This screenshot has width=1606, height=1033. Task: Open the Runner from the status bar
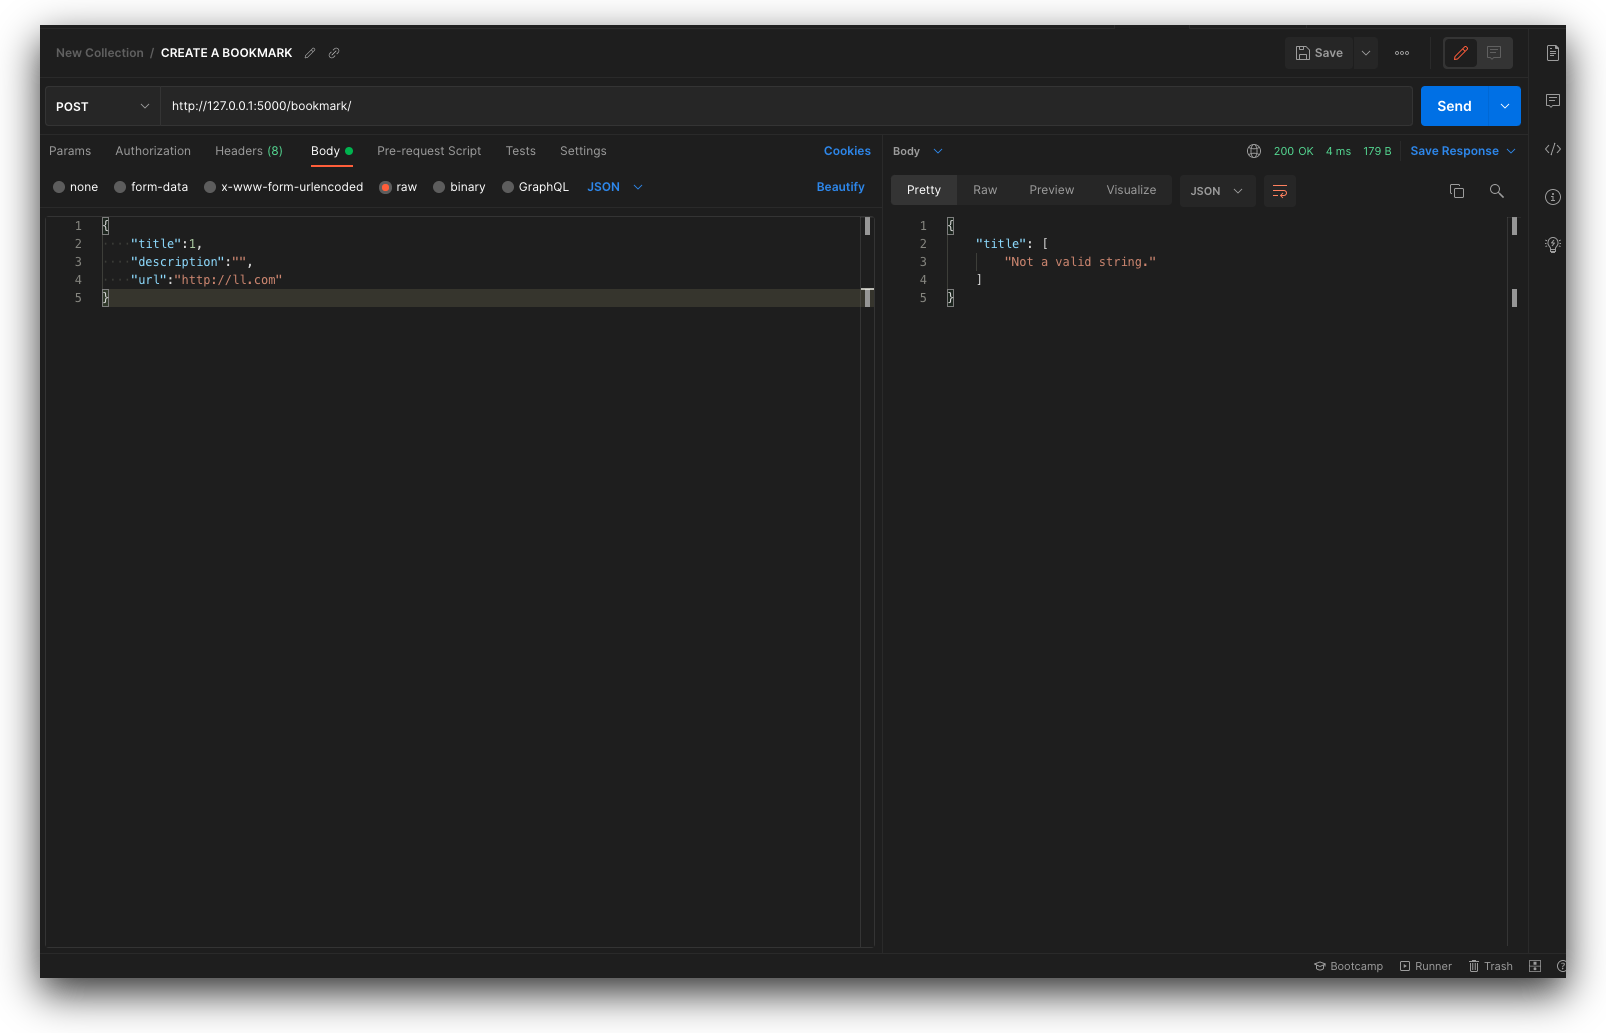[x=1426, y=966]
